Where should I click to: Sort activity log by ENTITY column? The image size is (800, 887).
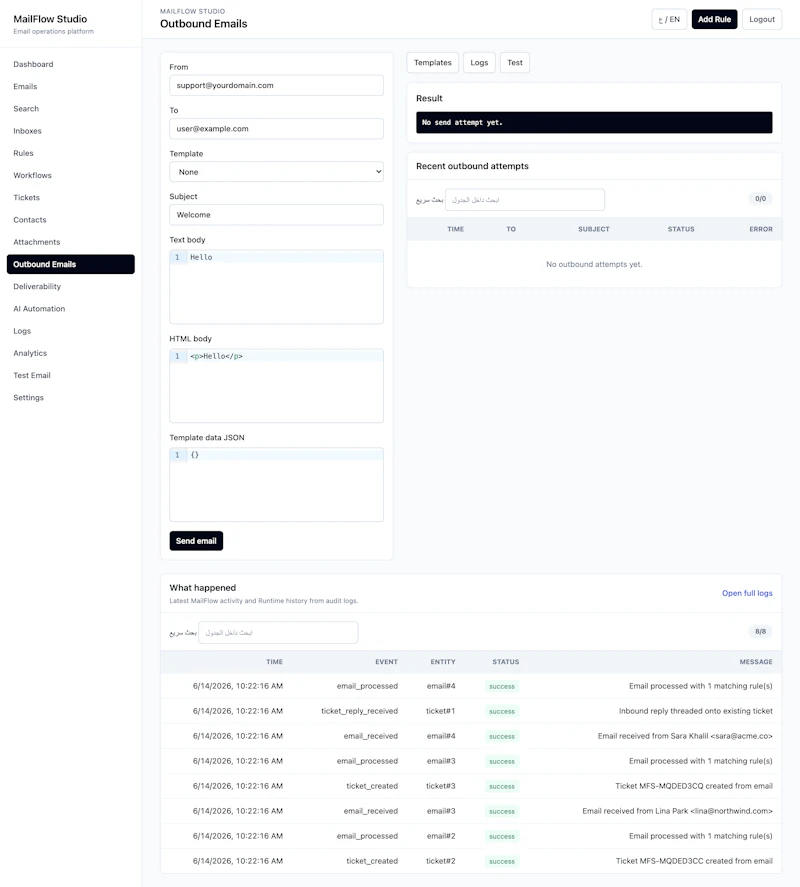[443, 662]
